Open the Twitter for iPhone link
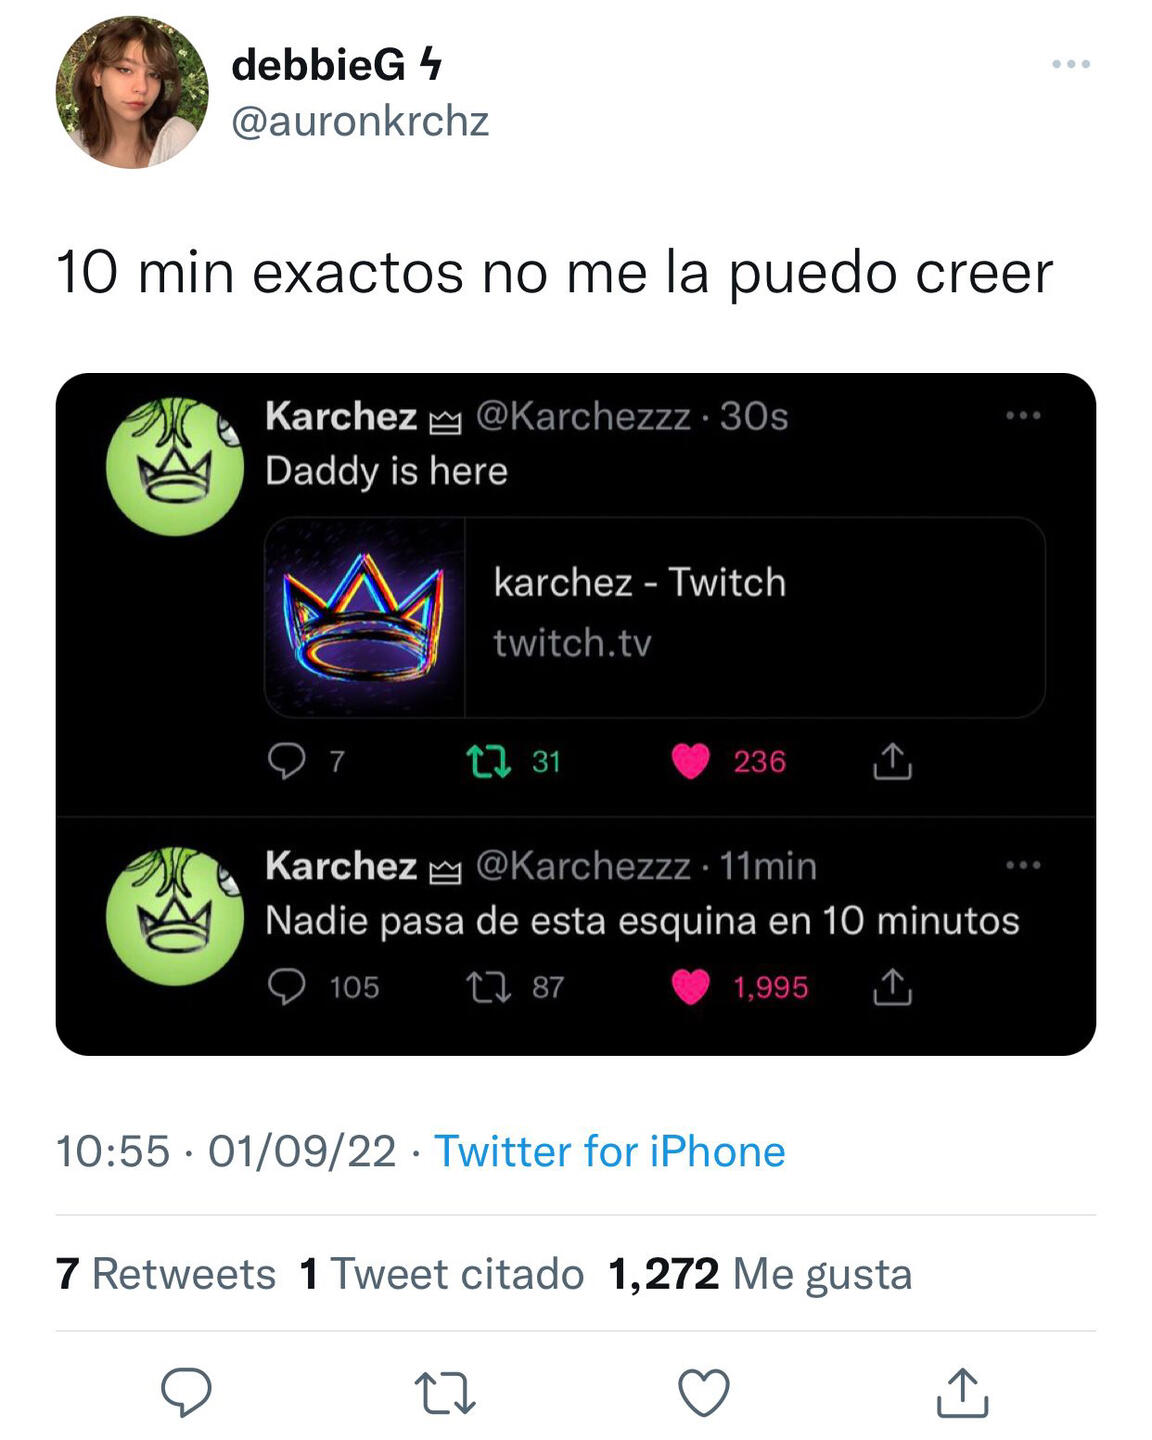Image resolution: width=1152 pixels, height=1440 pixels. 609,1151
